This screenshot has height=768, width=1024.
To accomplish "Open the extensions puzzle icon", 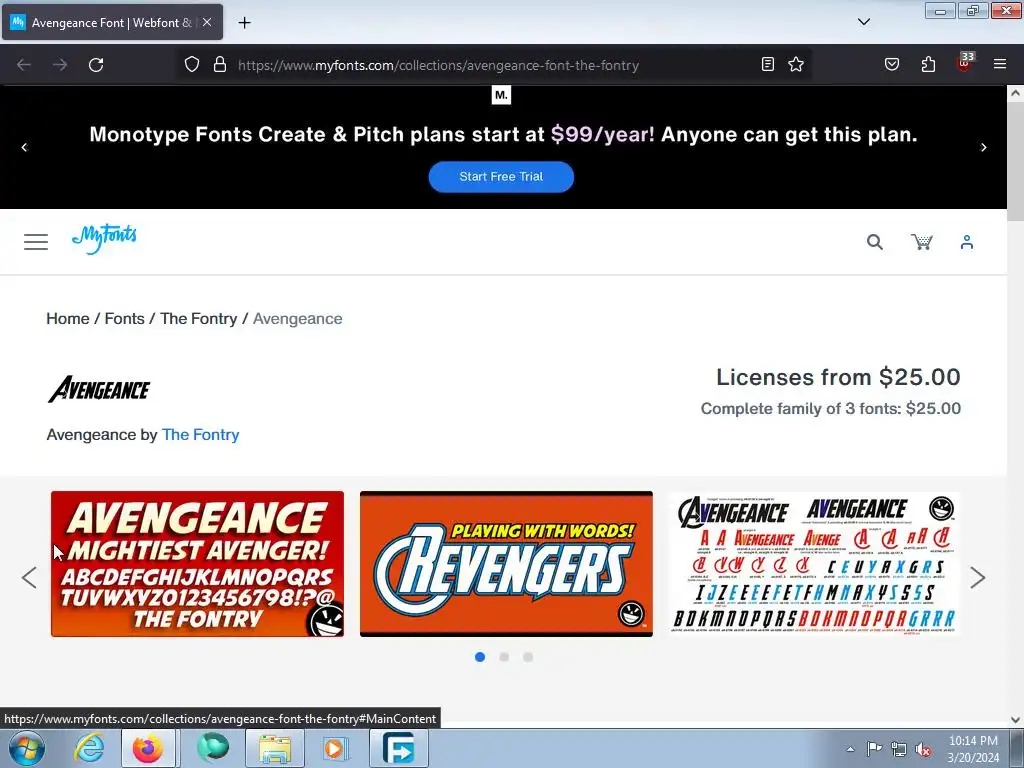I will pyautogui.click(x=928, y=64).
